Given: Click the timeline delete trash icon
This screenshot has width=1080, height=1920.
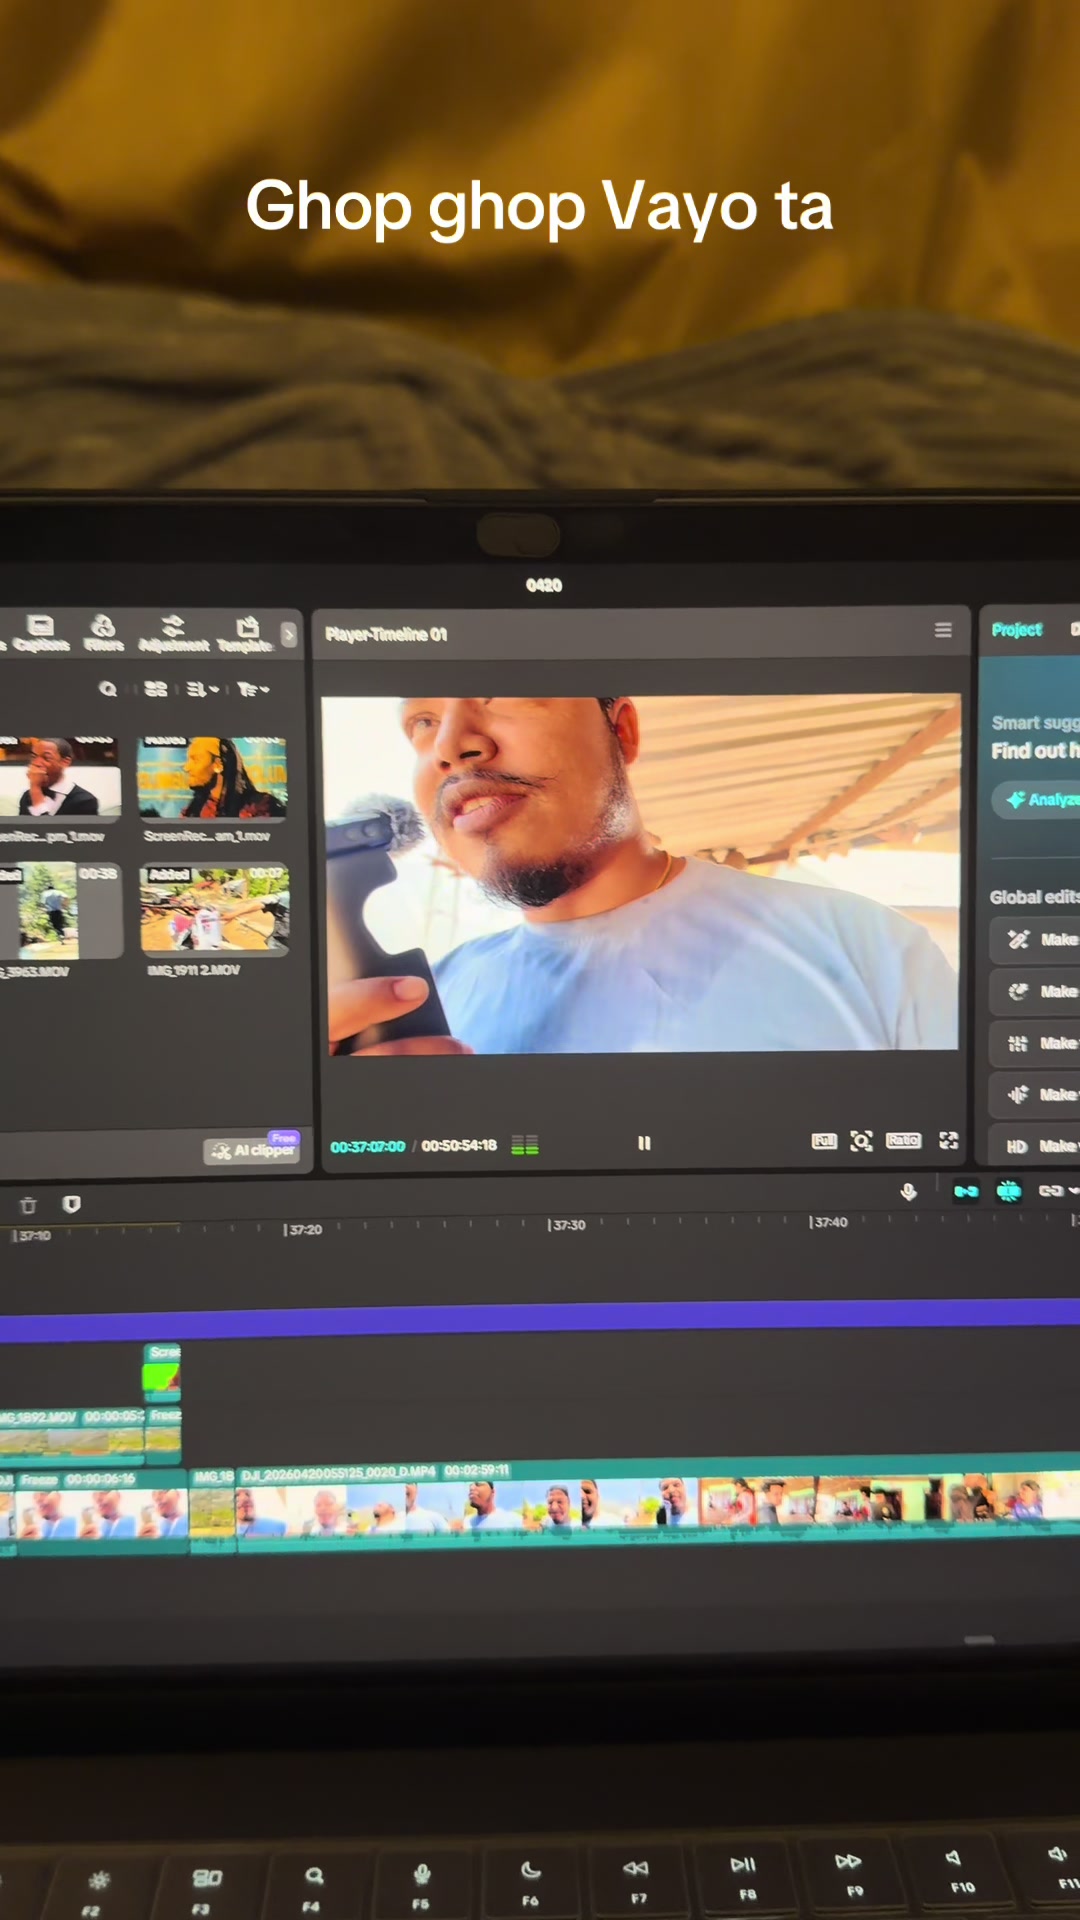Looking at the screenshot, I should pyautogui.click(x=28, y=1205).
